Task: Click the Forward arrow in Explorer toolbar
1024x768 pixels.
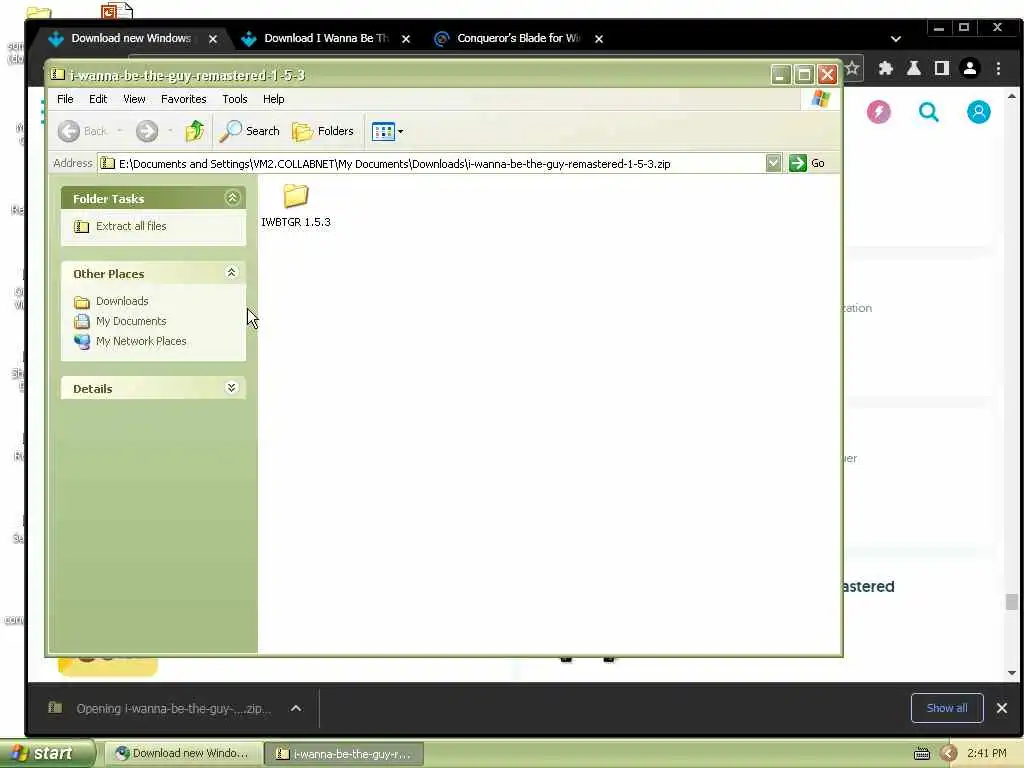Action: tap(147, 131)
